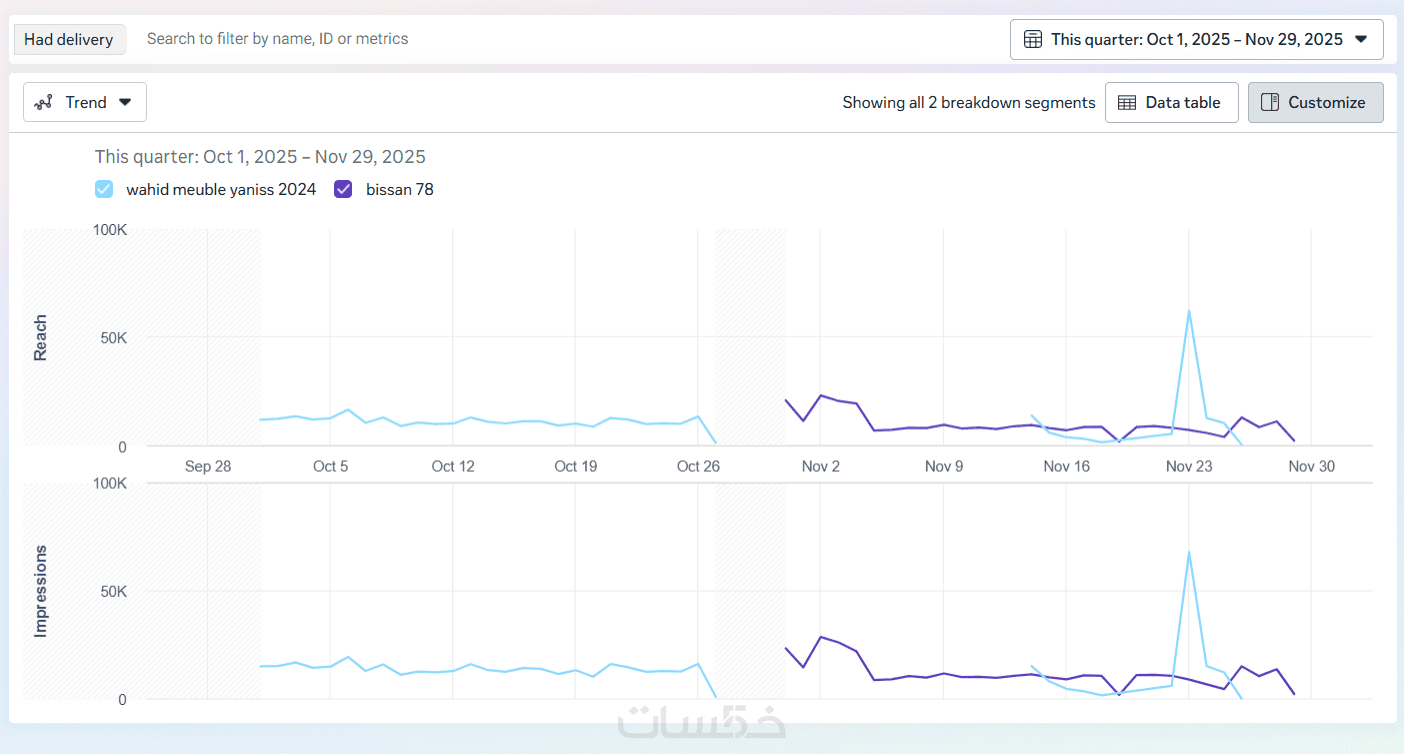This screenshot has width=1404, height=754.
Task: Click the Reach axis title
Action: point(41,338)
